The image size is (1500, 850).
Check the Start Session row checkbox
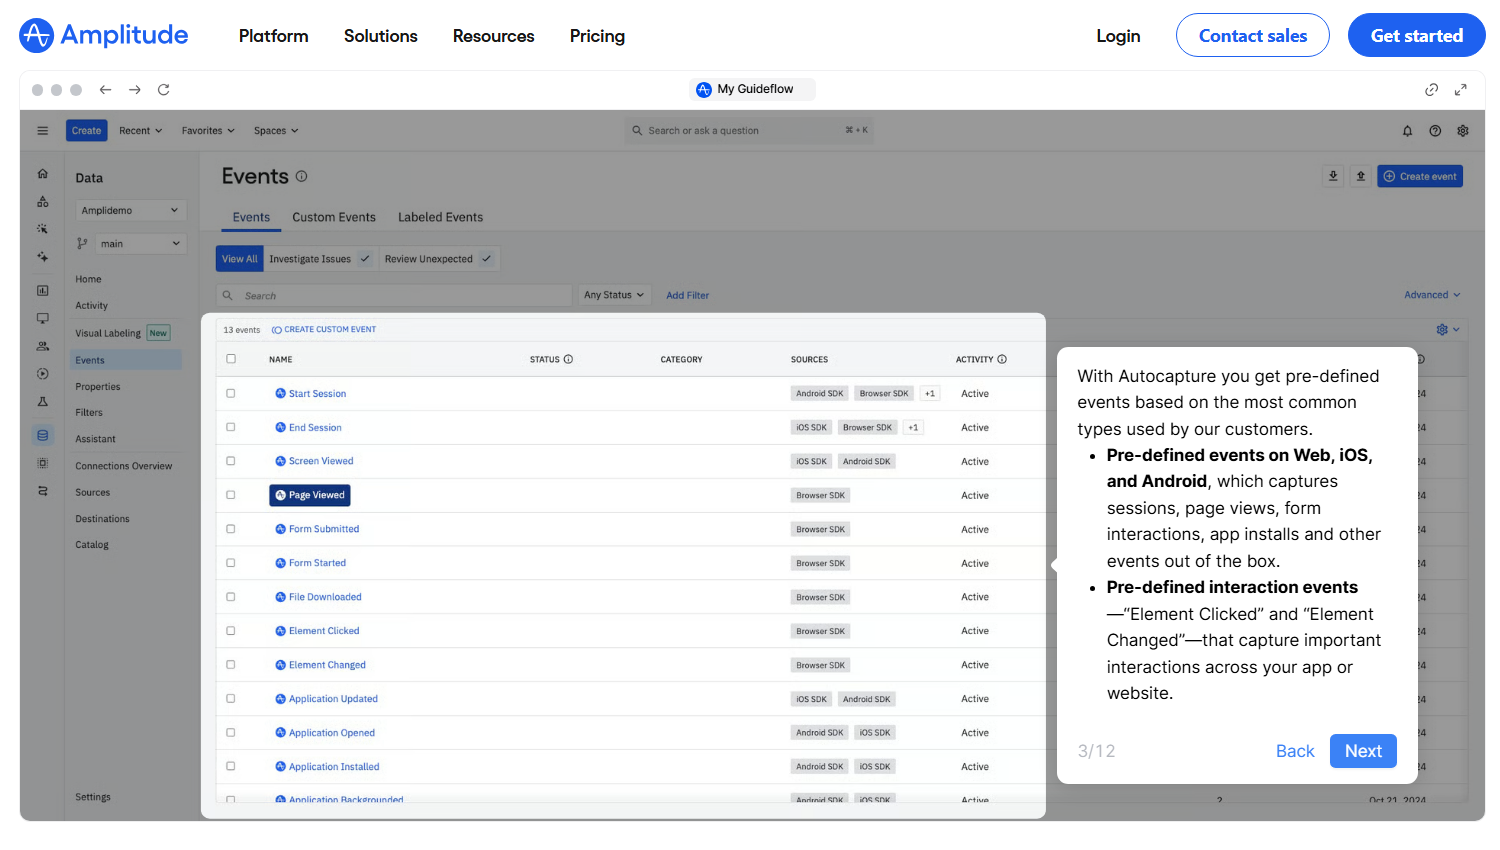coord(231,394)
